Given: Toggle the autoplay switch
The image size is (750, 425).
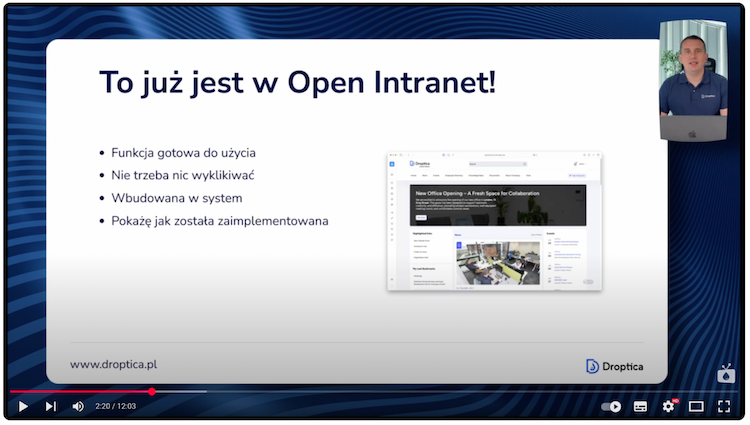Looking at the screenshot, I should (611, 406).
